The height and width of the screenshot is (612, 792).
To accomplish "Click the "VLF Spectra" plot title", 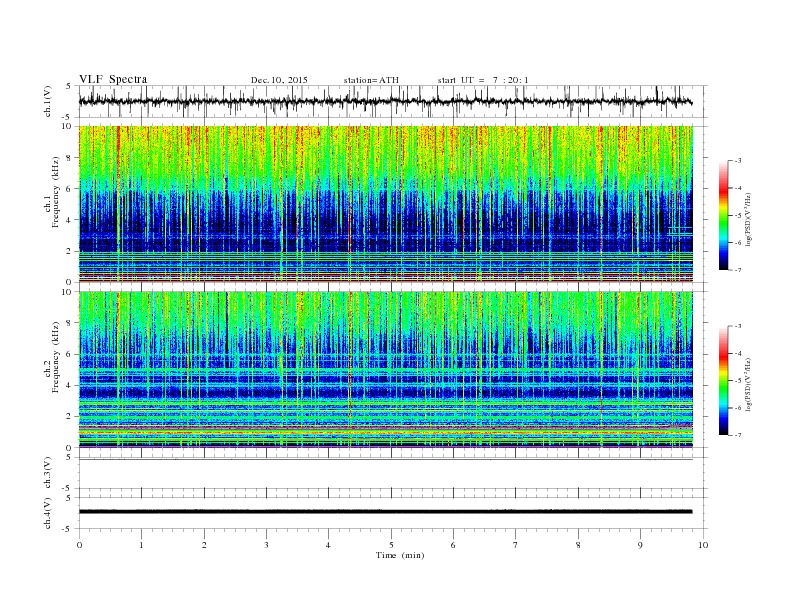I will pyautogui.click(x=113, y=79).
